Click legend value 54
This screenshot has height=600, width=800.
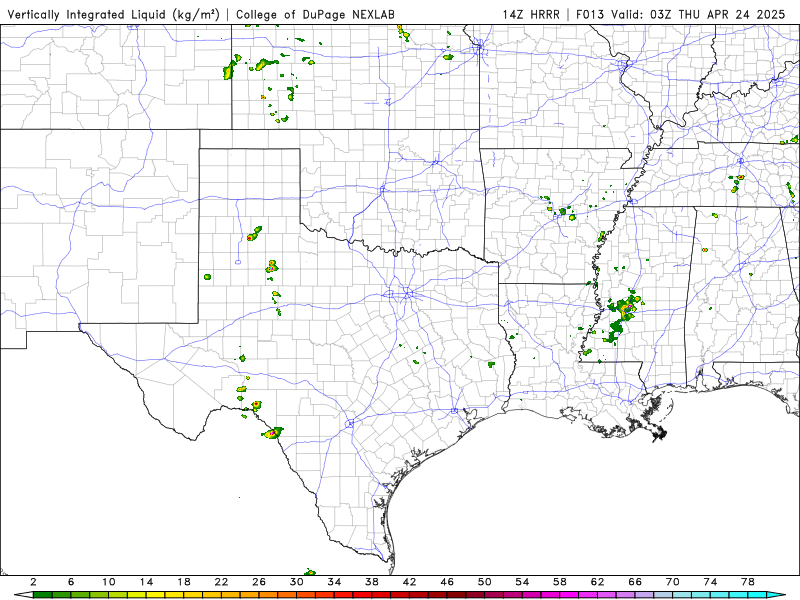(522, 582)
